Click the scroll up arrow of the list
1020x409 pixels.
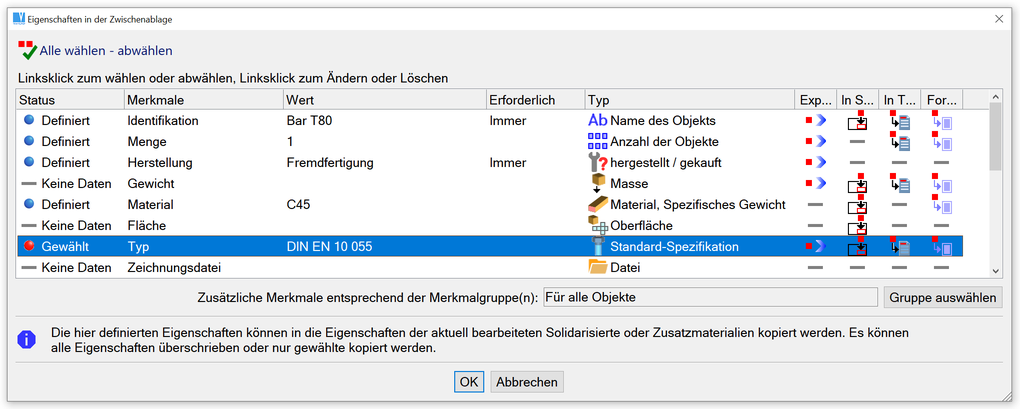click(x=994, y=100)
